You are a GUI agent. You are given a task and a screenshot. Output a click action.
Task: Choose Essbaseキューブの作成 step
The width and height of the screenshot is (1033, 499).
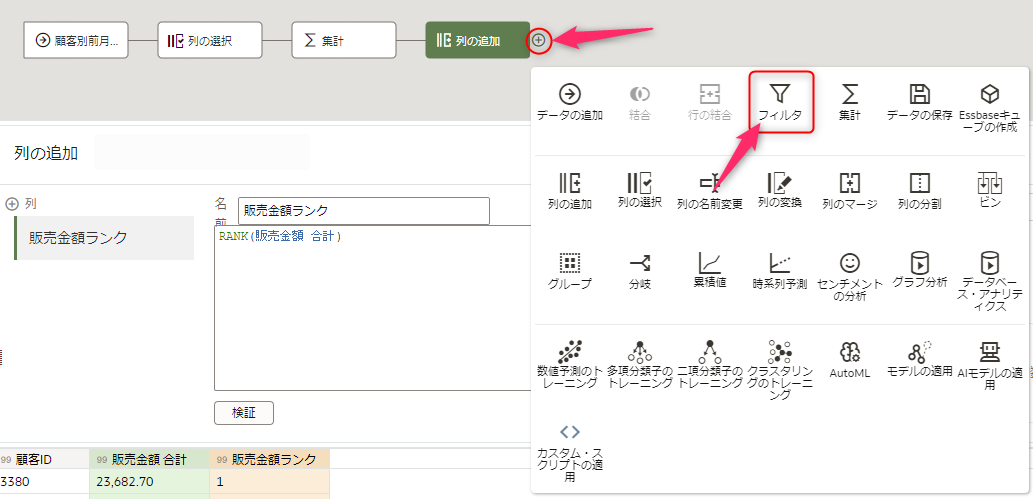point(988,109)
